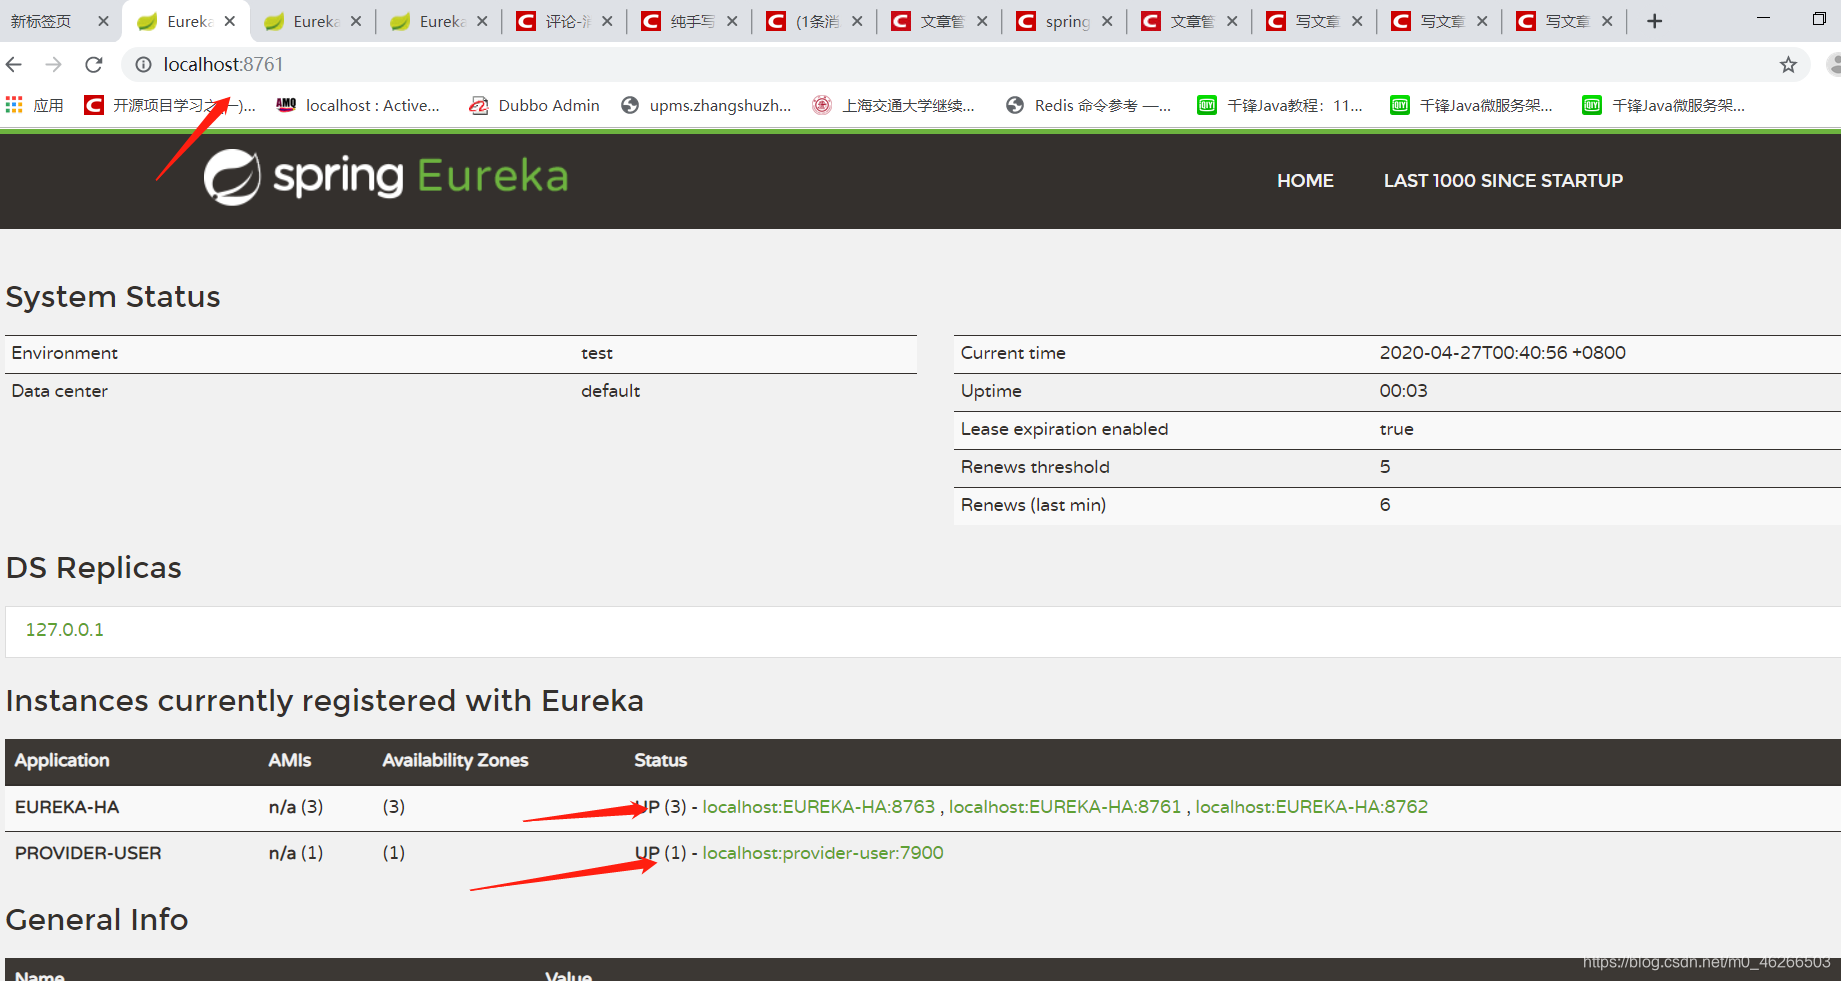1841x981 pixels.
Task: Click the General Info heading
Action: pyautogui.click(x=97, y=920)
